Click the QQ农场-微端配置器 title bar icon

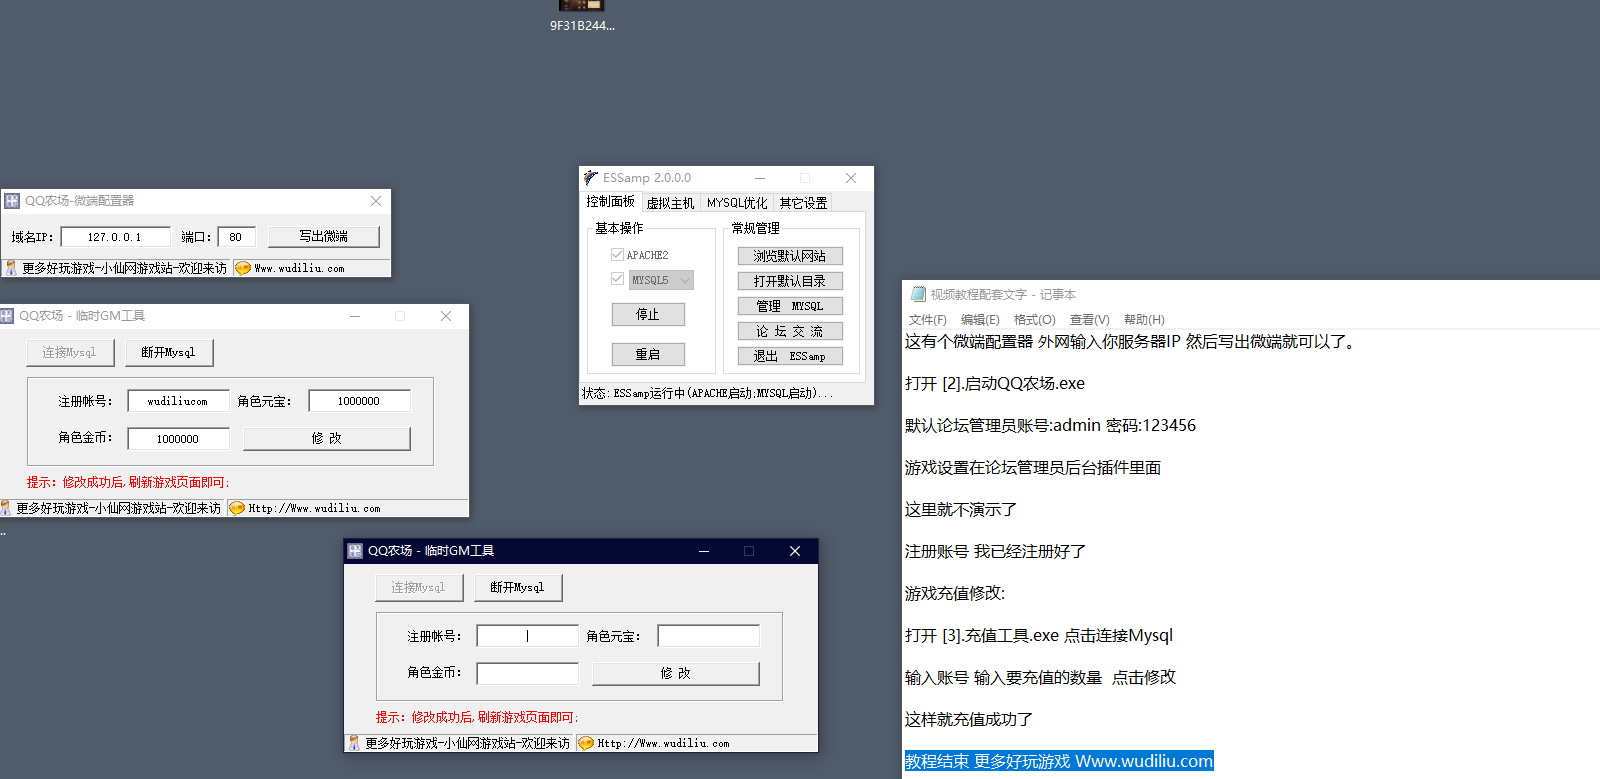click(12, 201)
